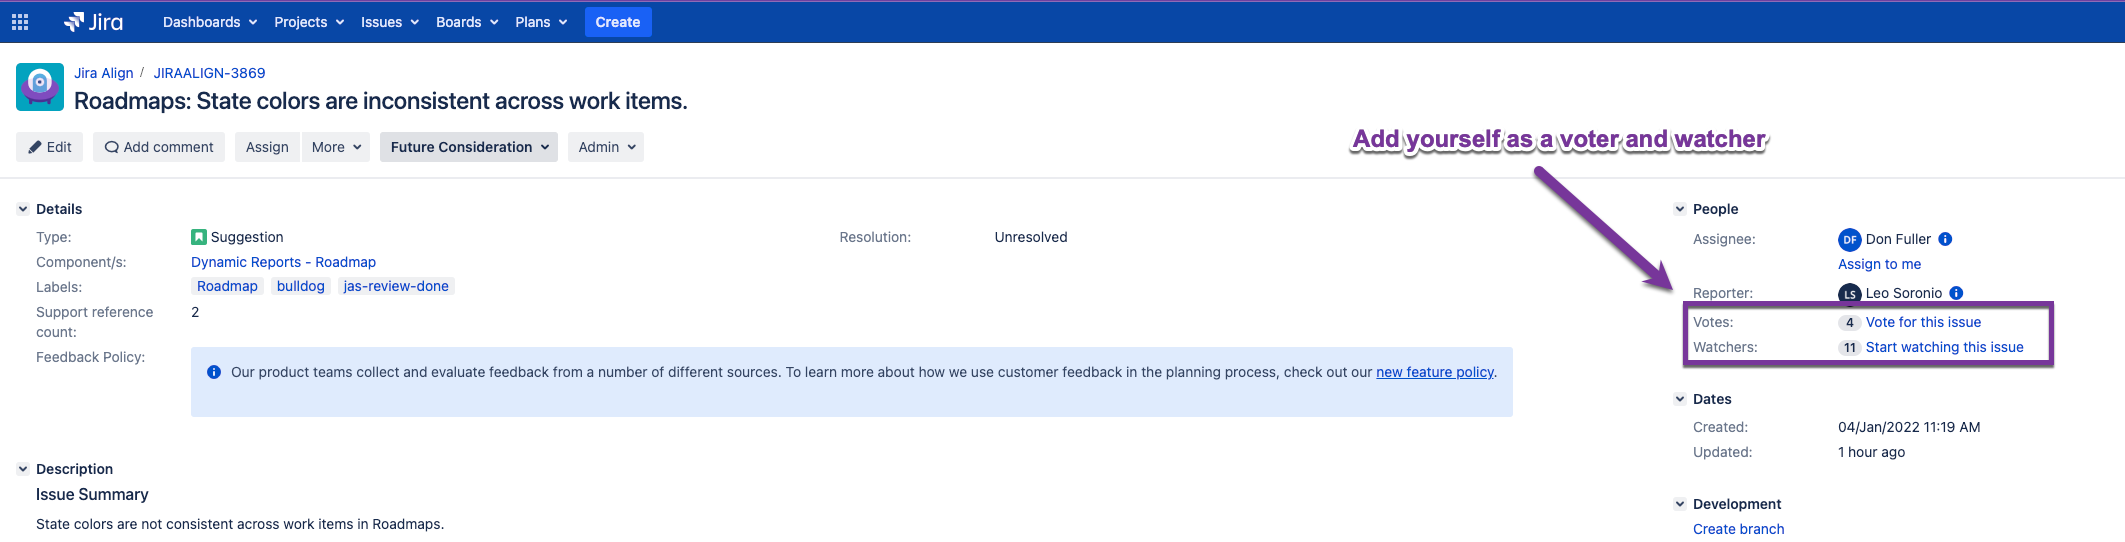This screenshot has height=542, width=2125.
Task: Click the Jira logo
Action: [x=94, y=22]
